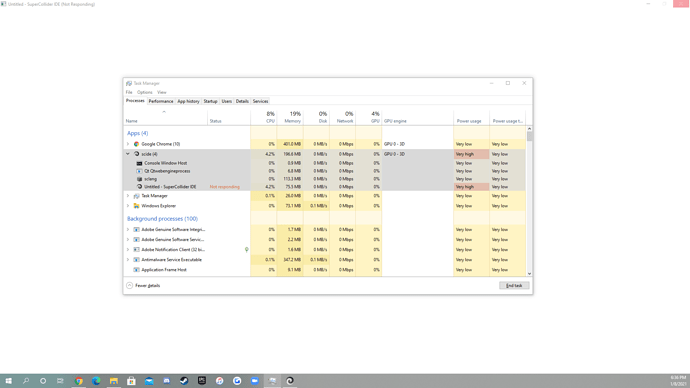Click the green leaf icon beside Adobe Notification Client
The width and height of the screenshot is (690, 388).
[x=246, y=250]
